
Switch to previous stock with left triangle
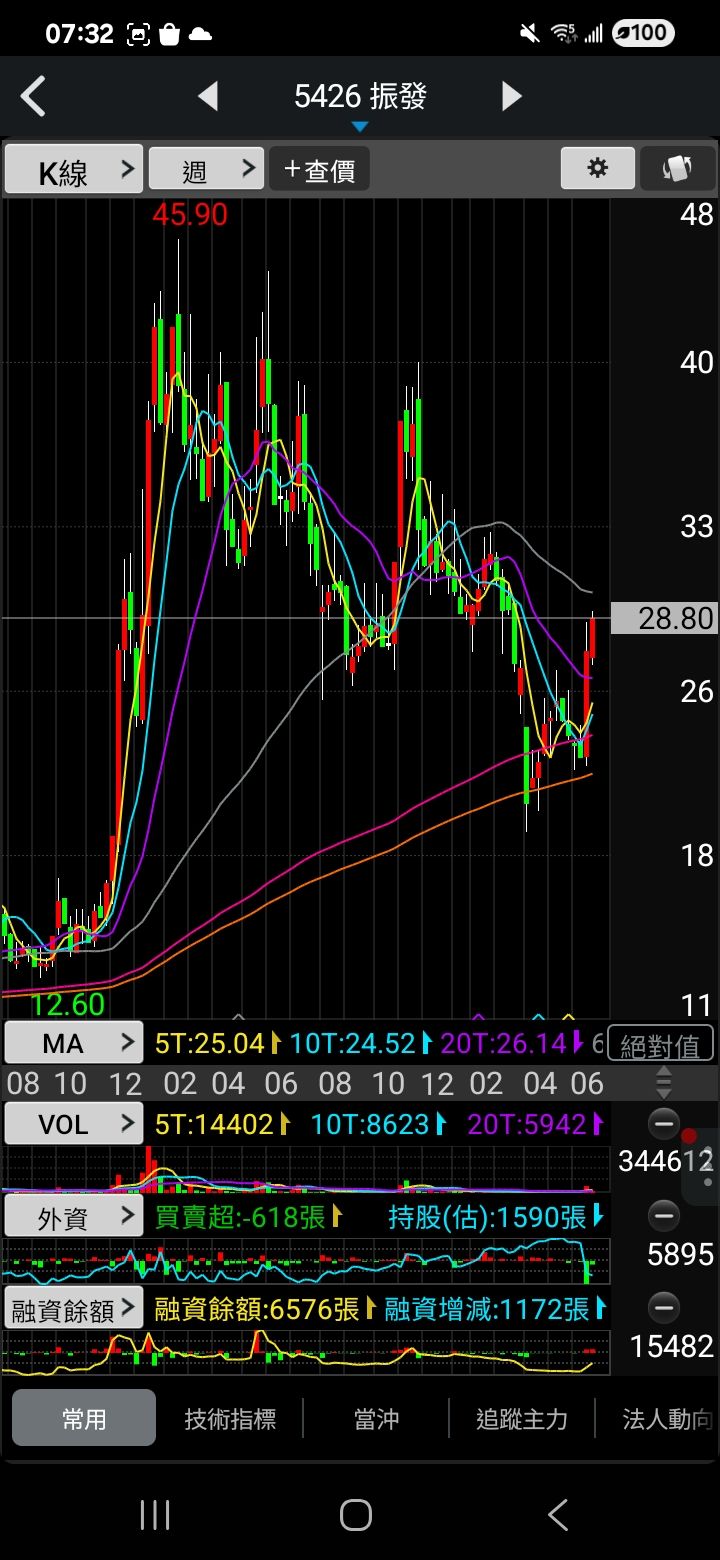(x=208, y=96)
